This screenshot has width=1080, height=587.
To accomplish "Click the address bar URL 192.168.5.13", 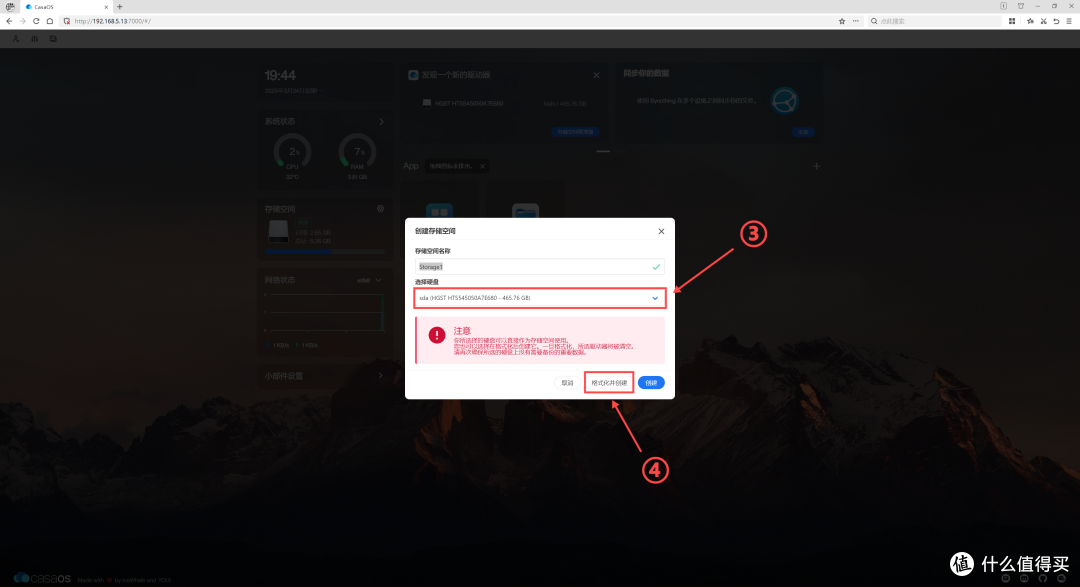I will [112, 21].
